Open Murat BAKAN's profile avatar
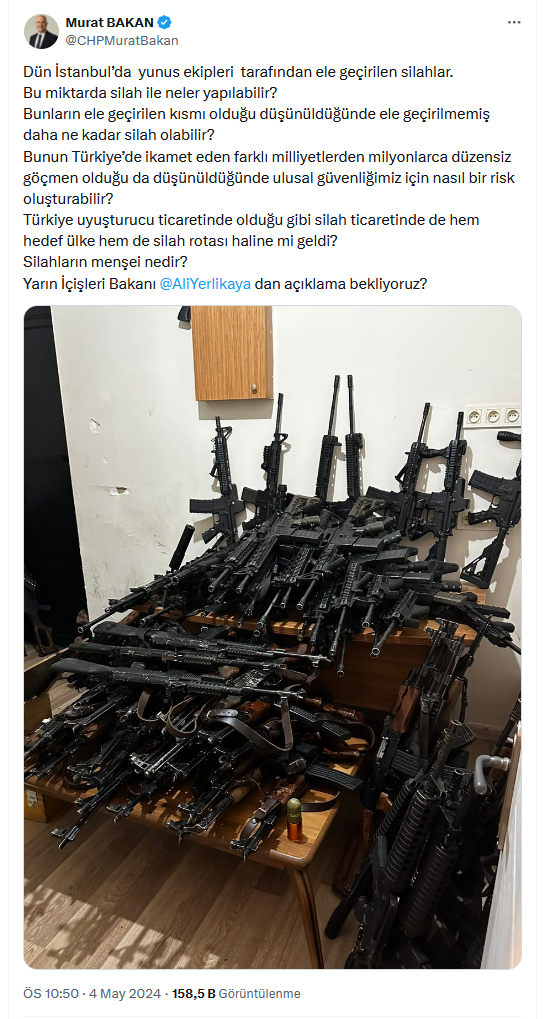The width and height of the screenshot is (544, 1019). tap(42, 31)
